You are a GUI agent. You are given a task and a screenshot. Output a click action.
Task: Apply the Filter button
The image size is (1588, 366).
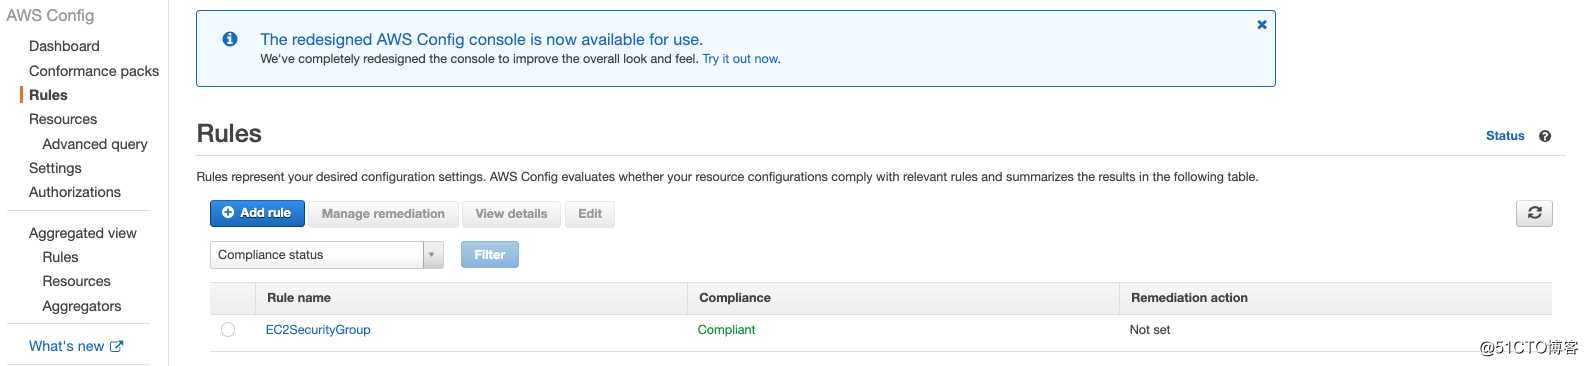point(490,255)
